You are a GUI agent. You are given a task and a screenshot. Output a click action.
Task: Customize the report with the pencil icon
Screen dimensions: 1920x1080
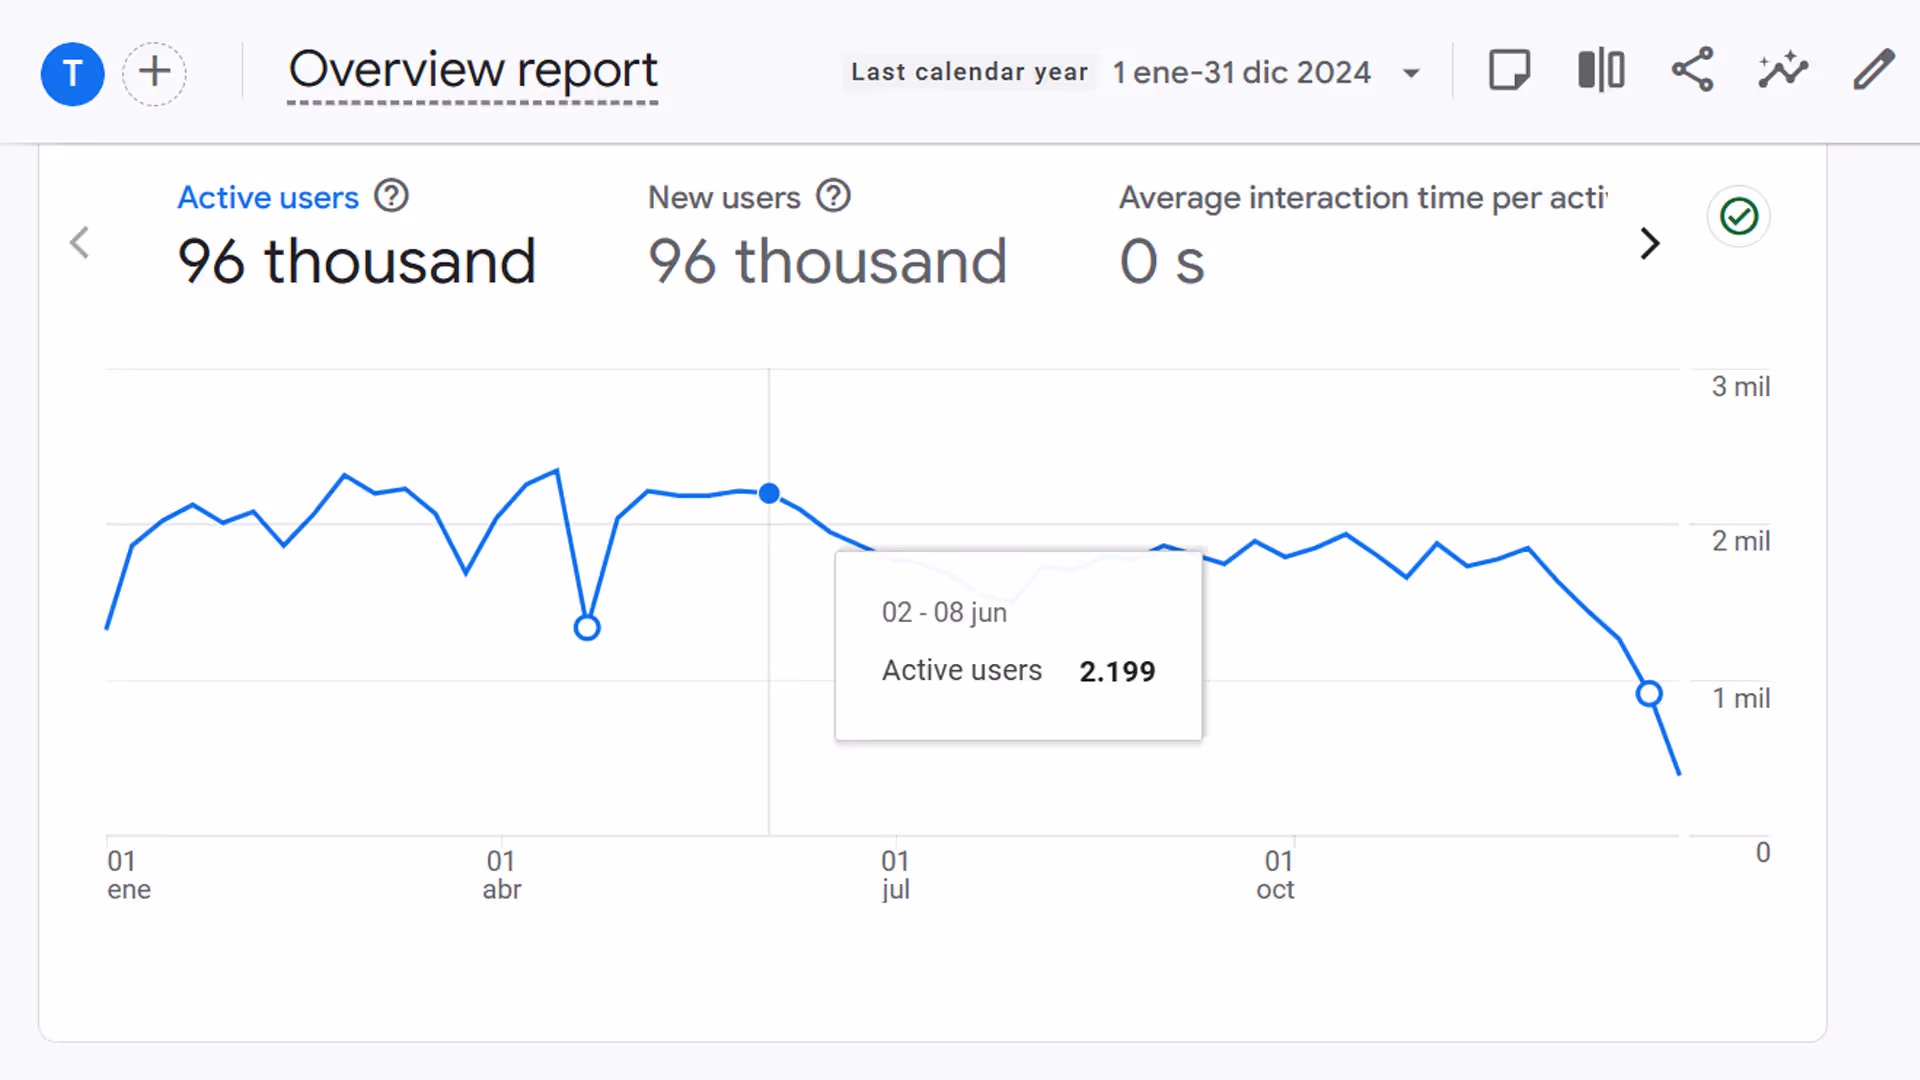pyautogui.click(x=1873, y=70)
